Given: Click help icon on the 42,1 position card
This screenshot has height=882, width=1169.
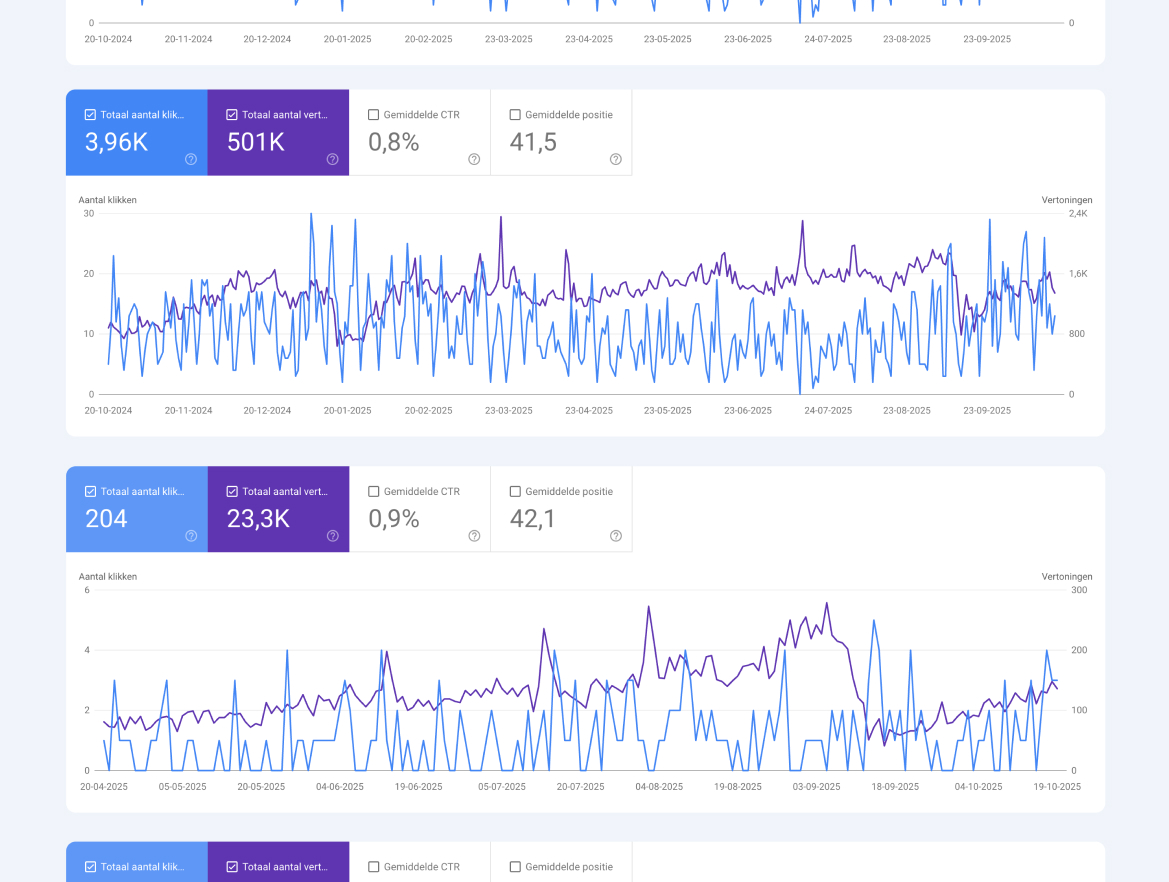Looking at the screenshot, I should point(616,536).
